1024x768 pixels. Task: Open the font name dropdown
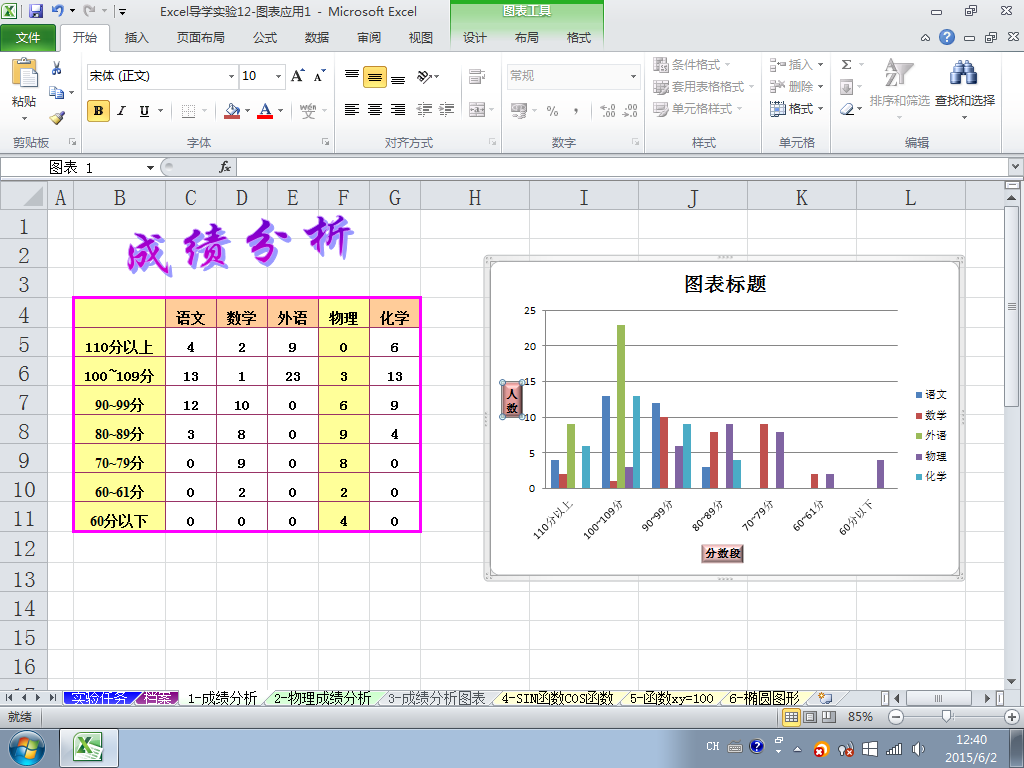point(231,76)
